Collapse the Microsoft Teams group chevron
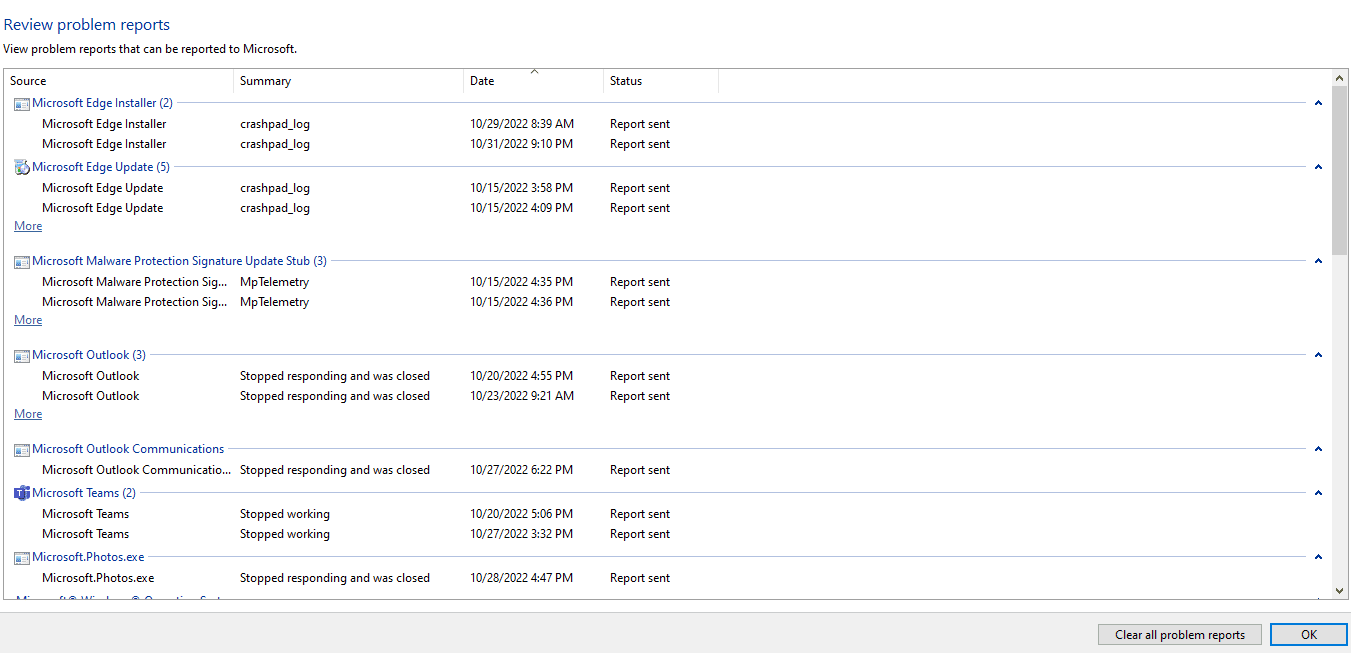The height and width of the screenshot is (653, 1351). pos(1318,493)
